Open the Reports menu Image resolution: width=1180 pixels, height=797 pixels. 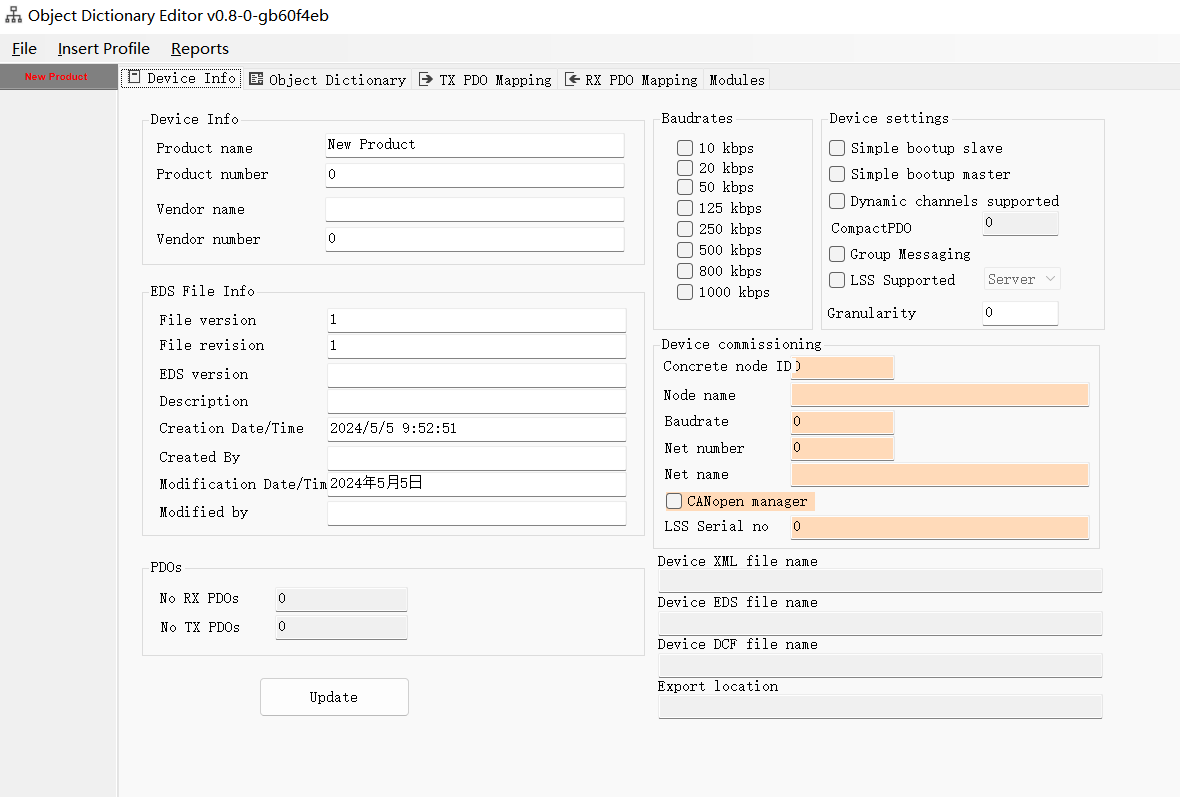click(199, 48)
